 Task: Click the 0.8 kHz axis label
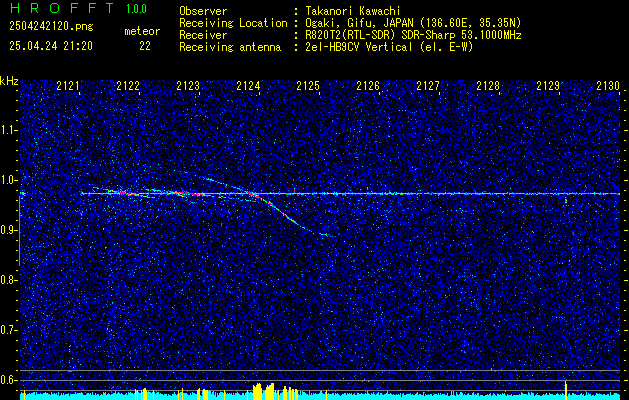click(x=9, y=280)
